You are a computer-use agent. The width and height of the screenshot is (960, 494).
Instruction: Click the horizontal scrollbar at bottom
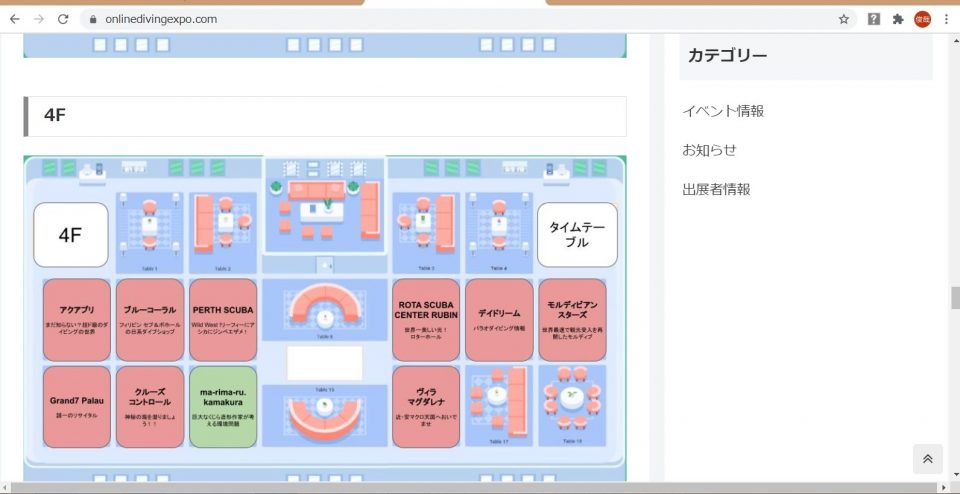[474, 488]
